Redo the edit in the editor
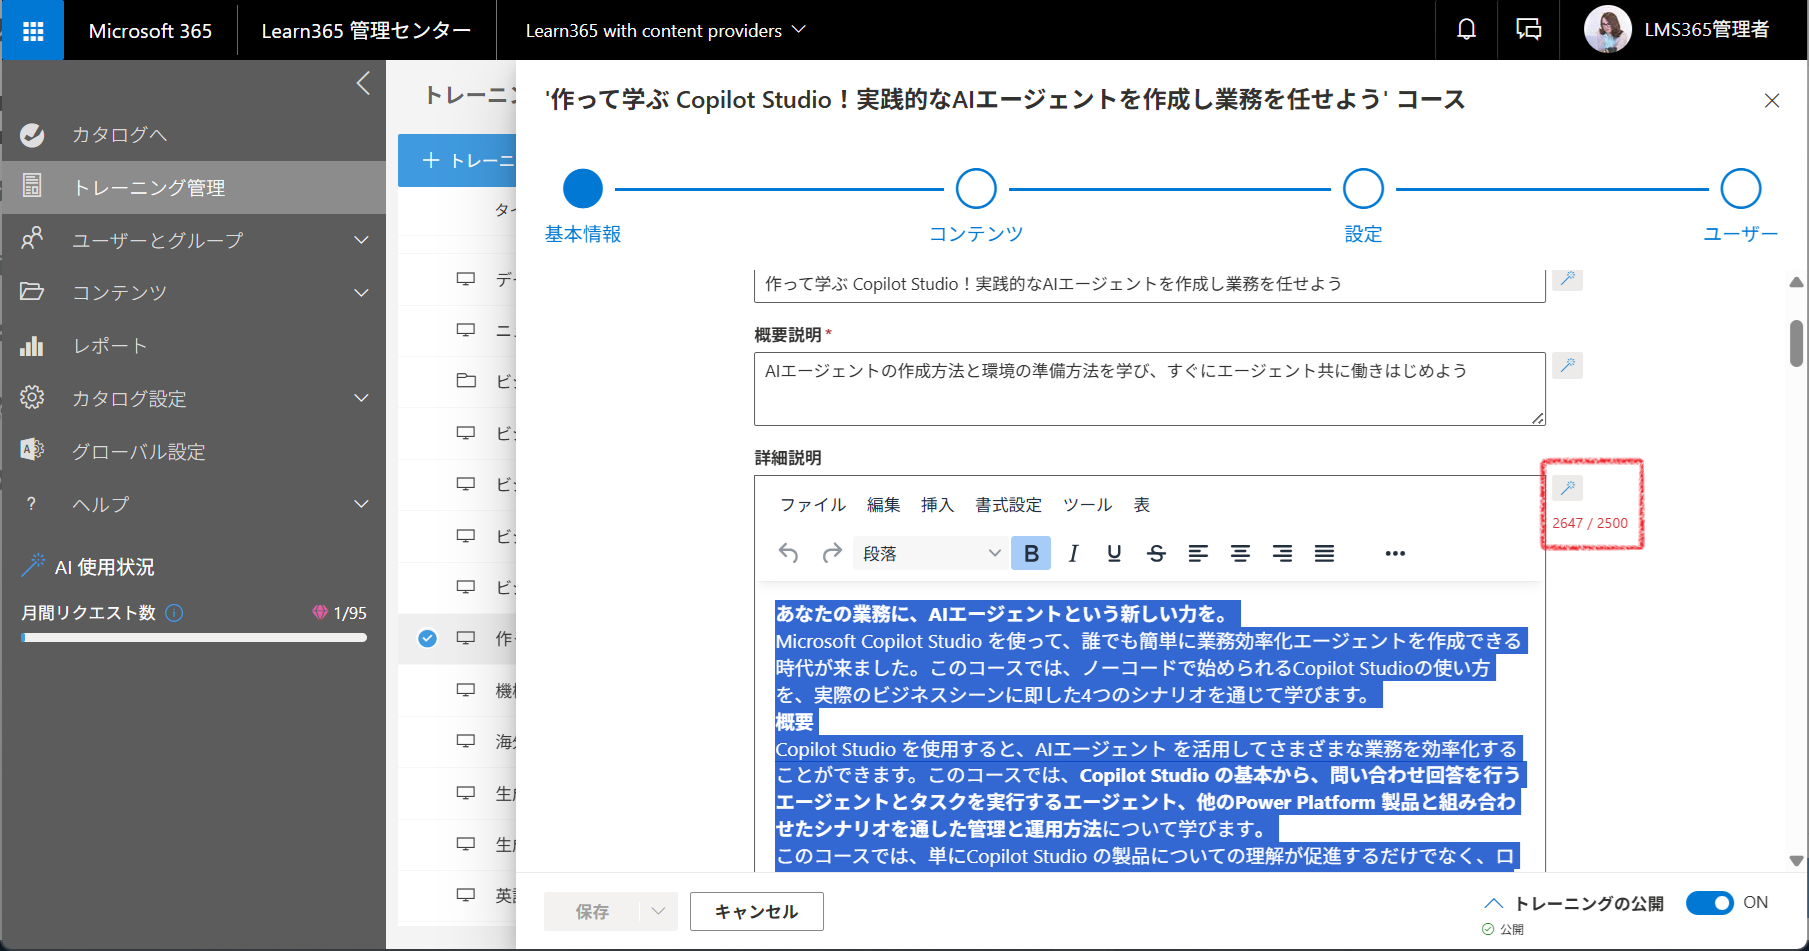Image resolution: width=1809 pixels, height=951 pixels. 831,553
